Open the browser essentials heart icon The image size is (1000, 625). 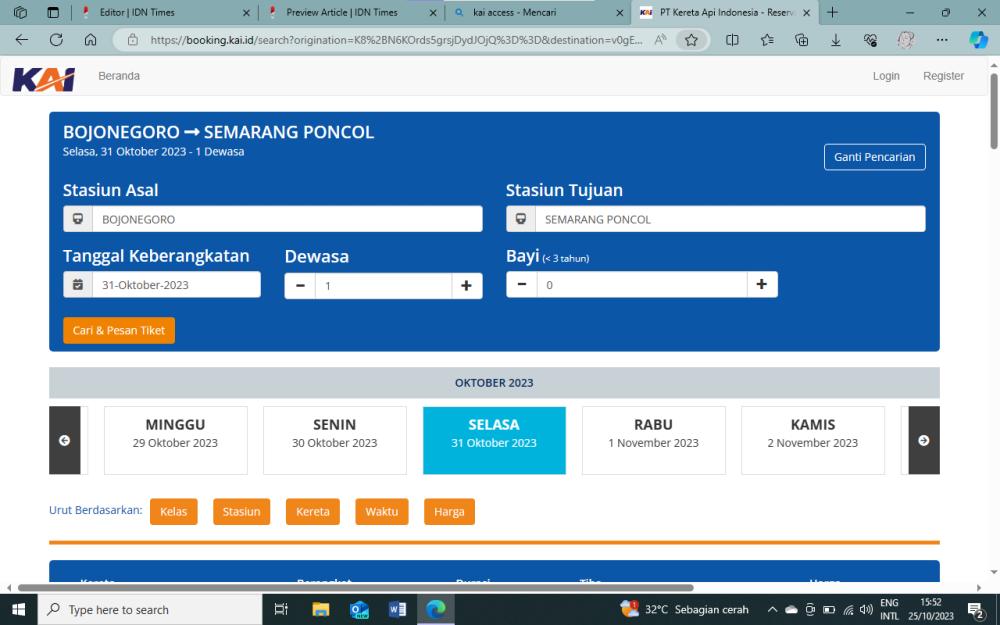871,40
